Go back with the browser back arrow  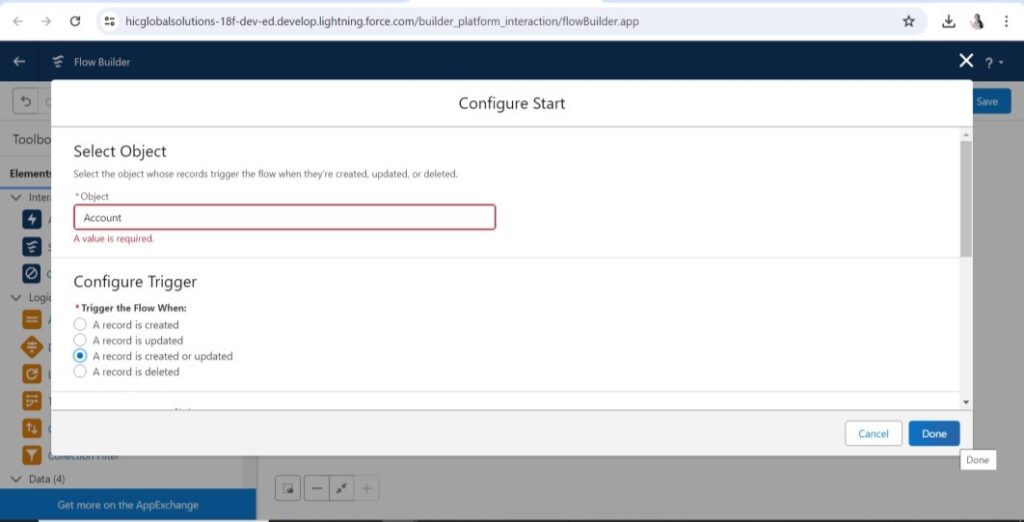coord(18,22)
